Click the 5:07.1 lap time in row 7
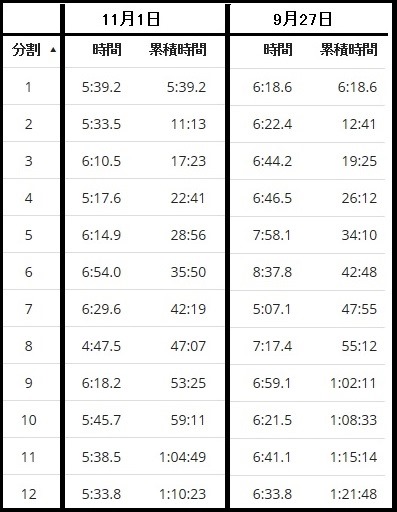This screenshot has width=397, height=512. click(272, 309)
